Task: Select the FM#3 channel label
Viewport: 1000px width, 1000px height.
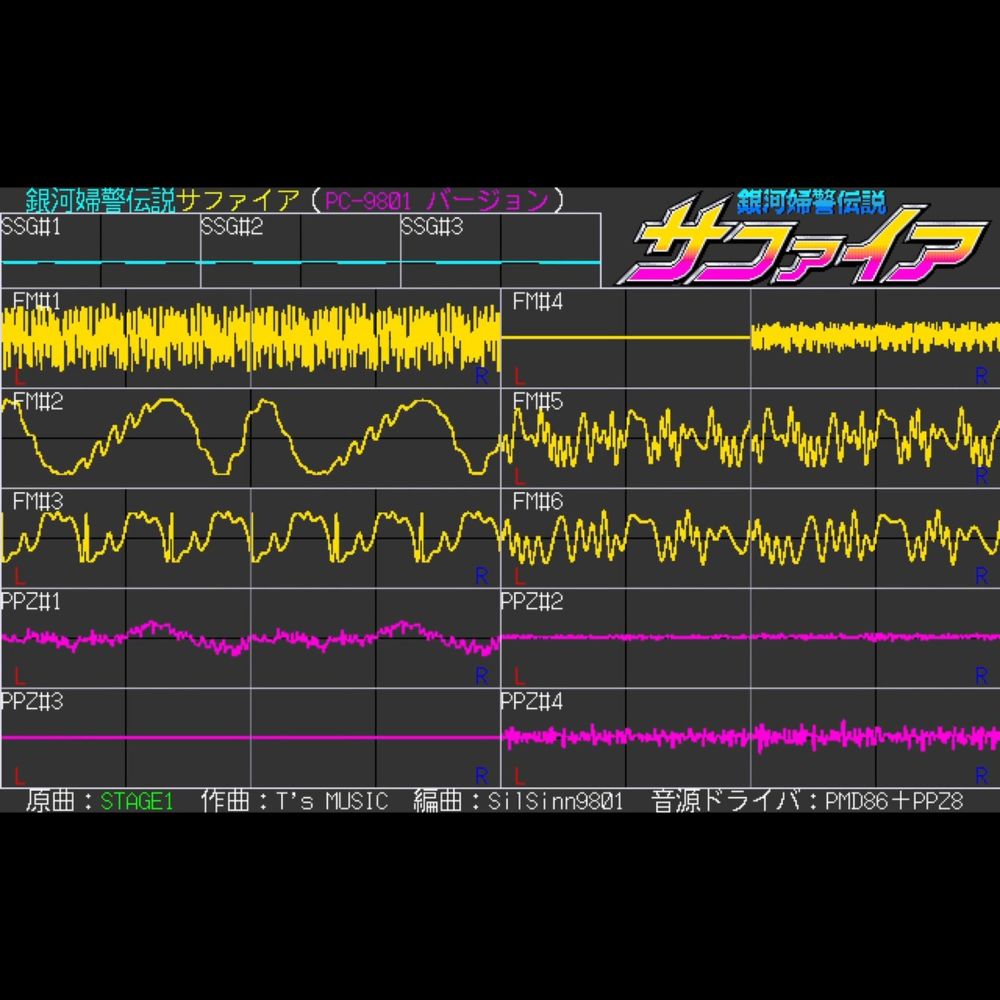Action: pos(38,501)
